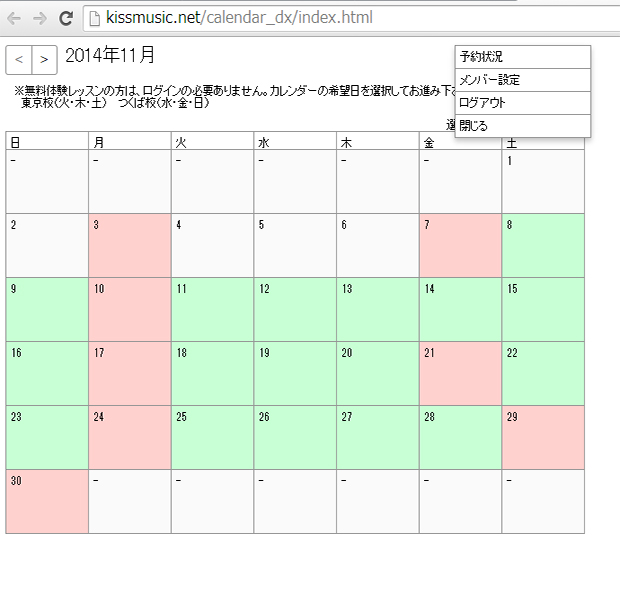Click the つくば校(水・金・日) text
Screen dimensions: 620x591
164,103
